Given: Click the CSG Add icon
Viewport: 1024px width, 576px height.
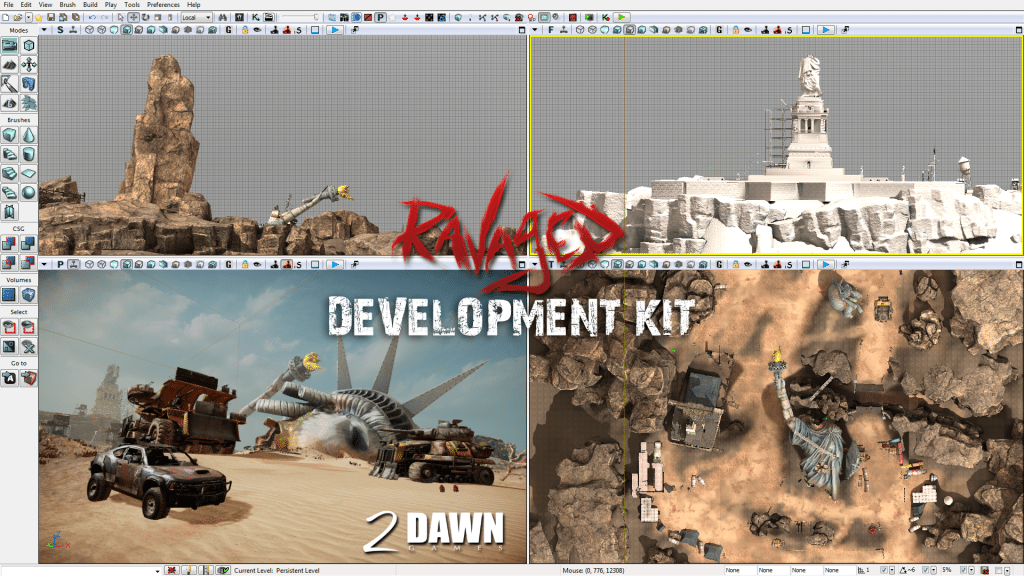Looking at the screenshot, I should [x=9, y=244].
